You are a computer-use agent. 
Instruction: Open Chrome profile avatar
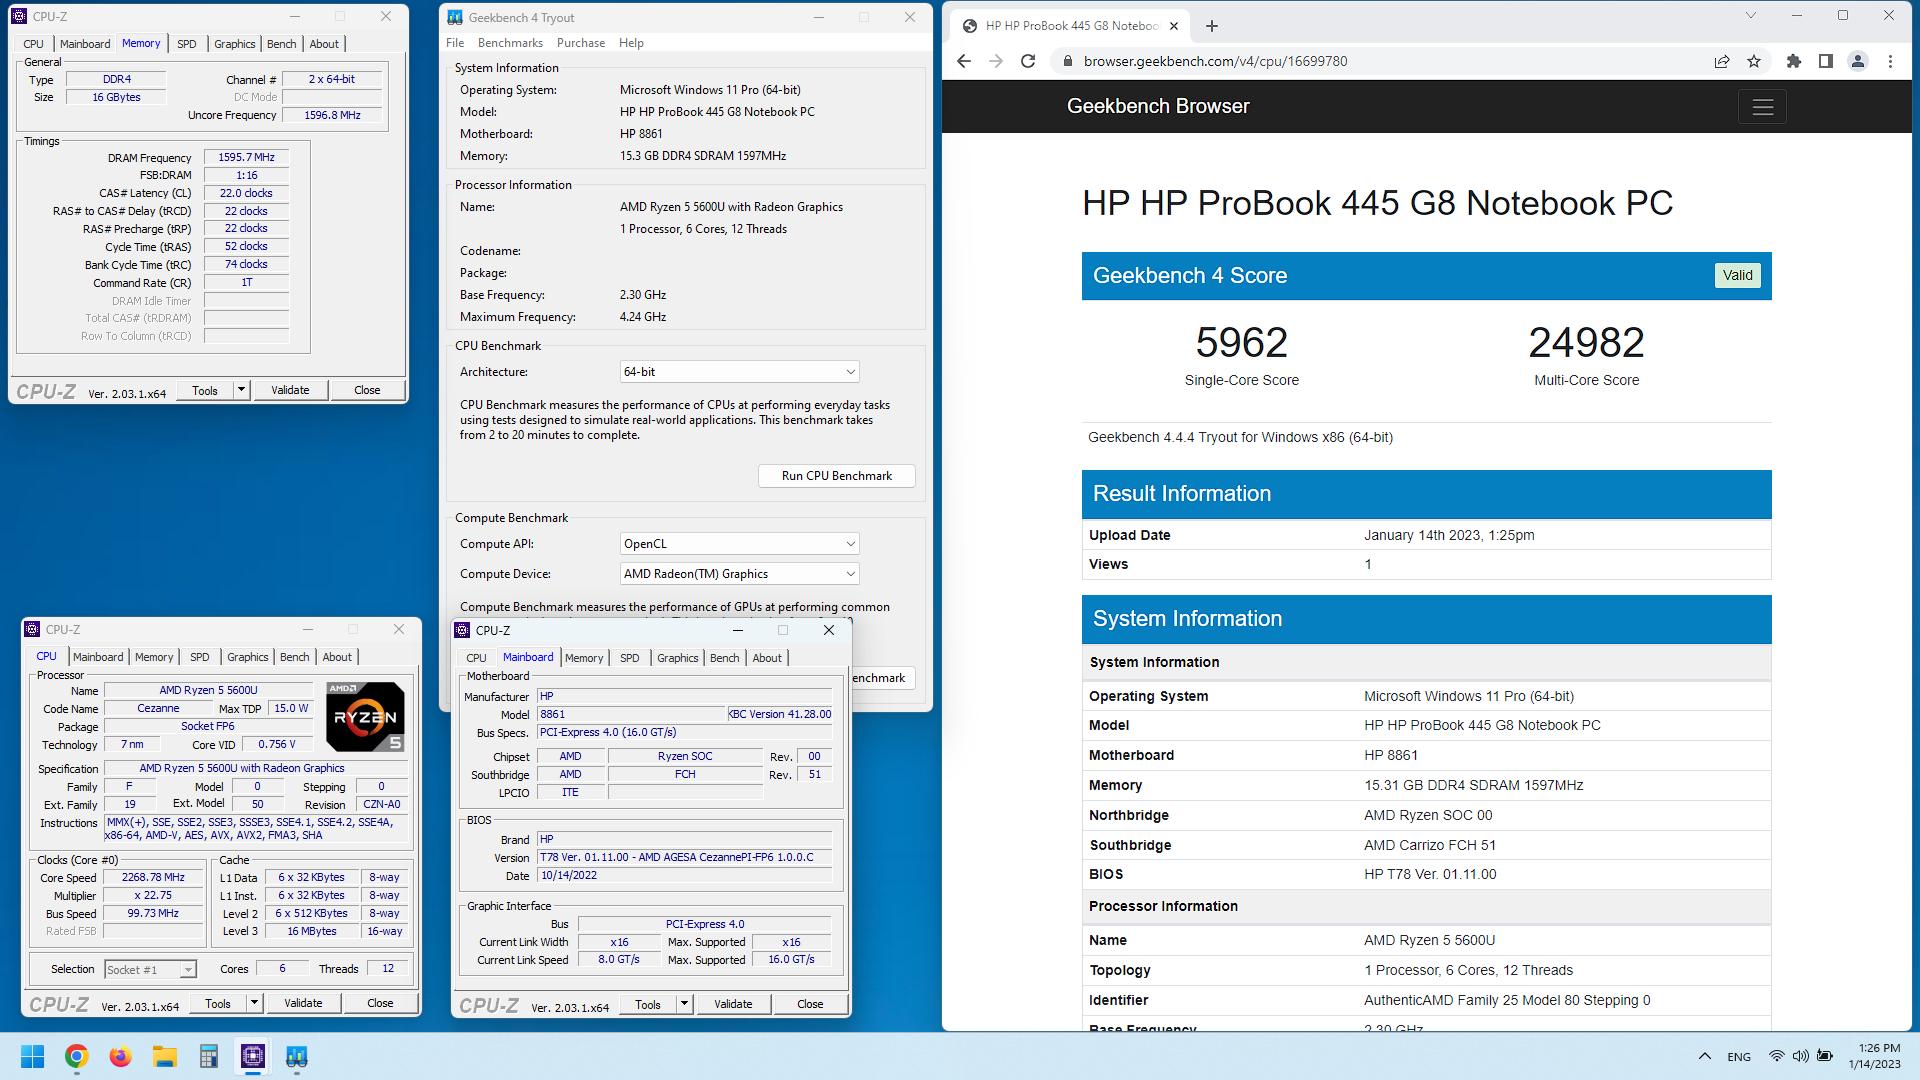[1858, 61]
